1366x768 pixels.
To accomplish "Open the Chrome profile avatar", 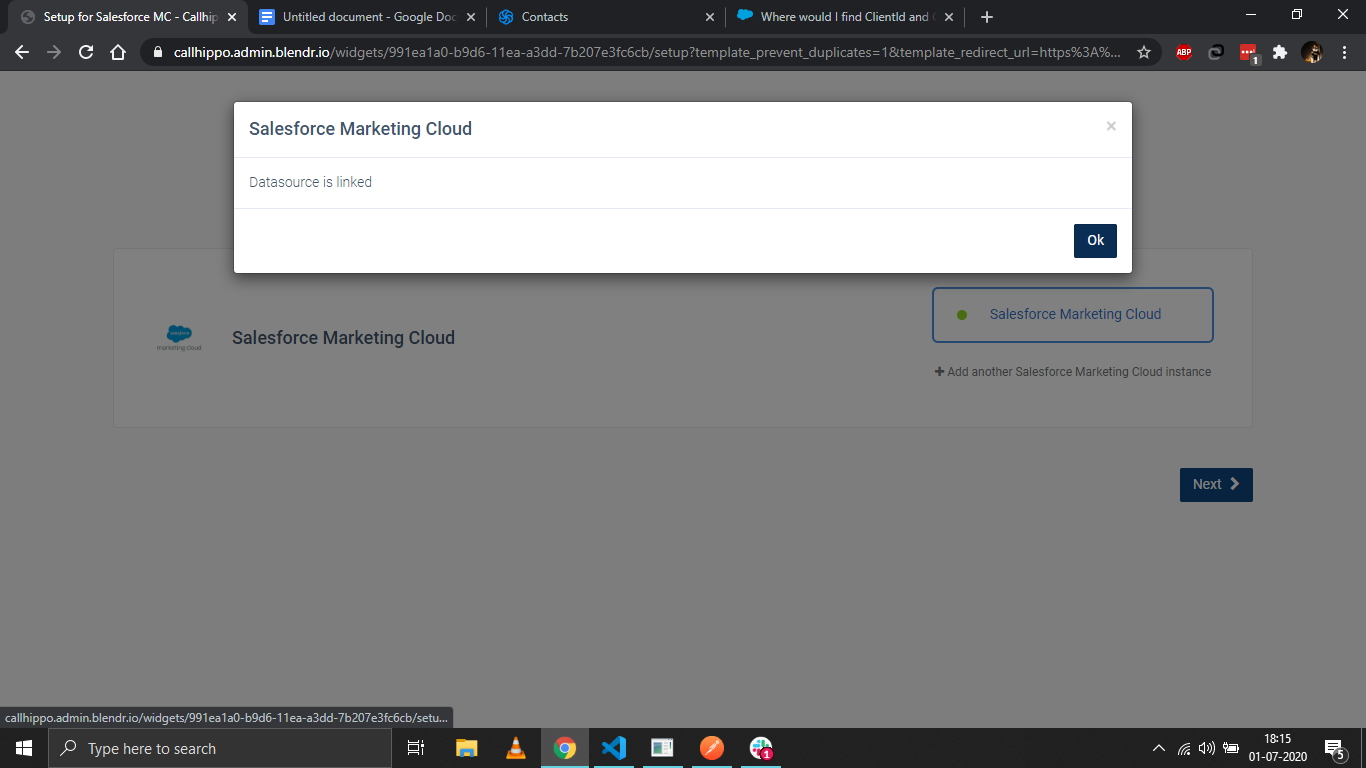I will 1312,52.
